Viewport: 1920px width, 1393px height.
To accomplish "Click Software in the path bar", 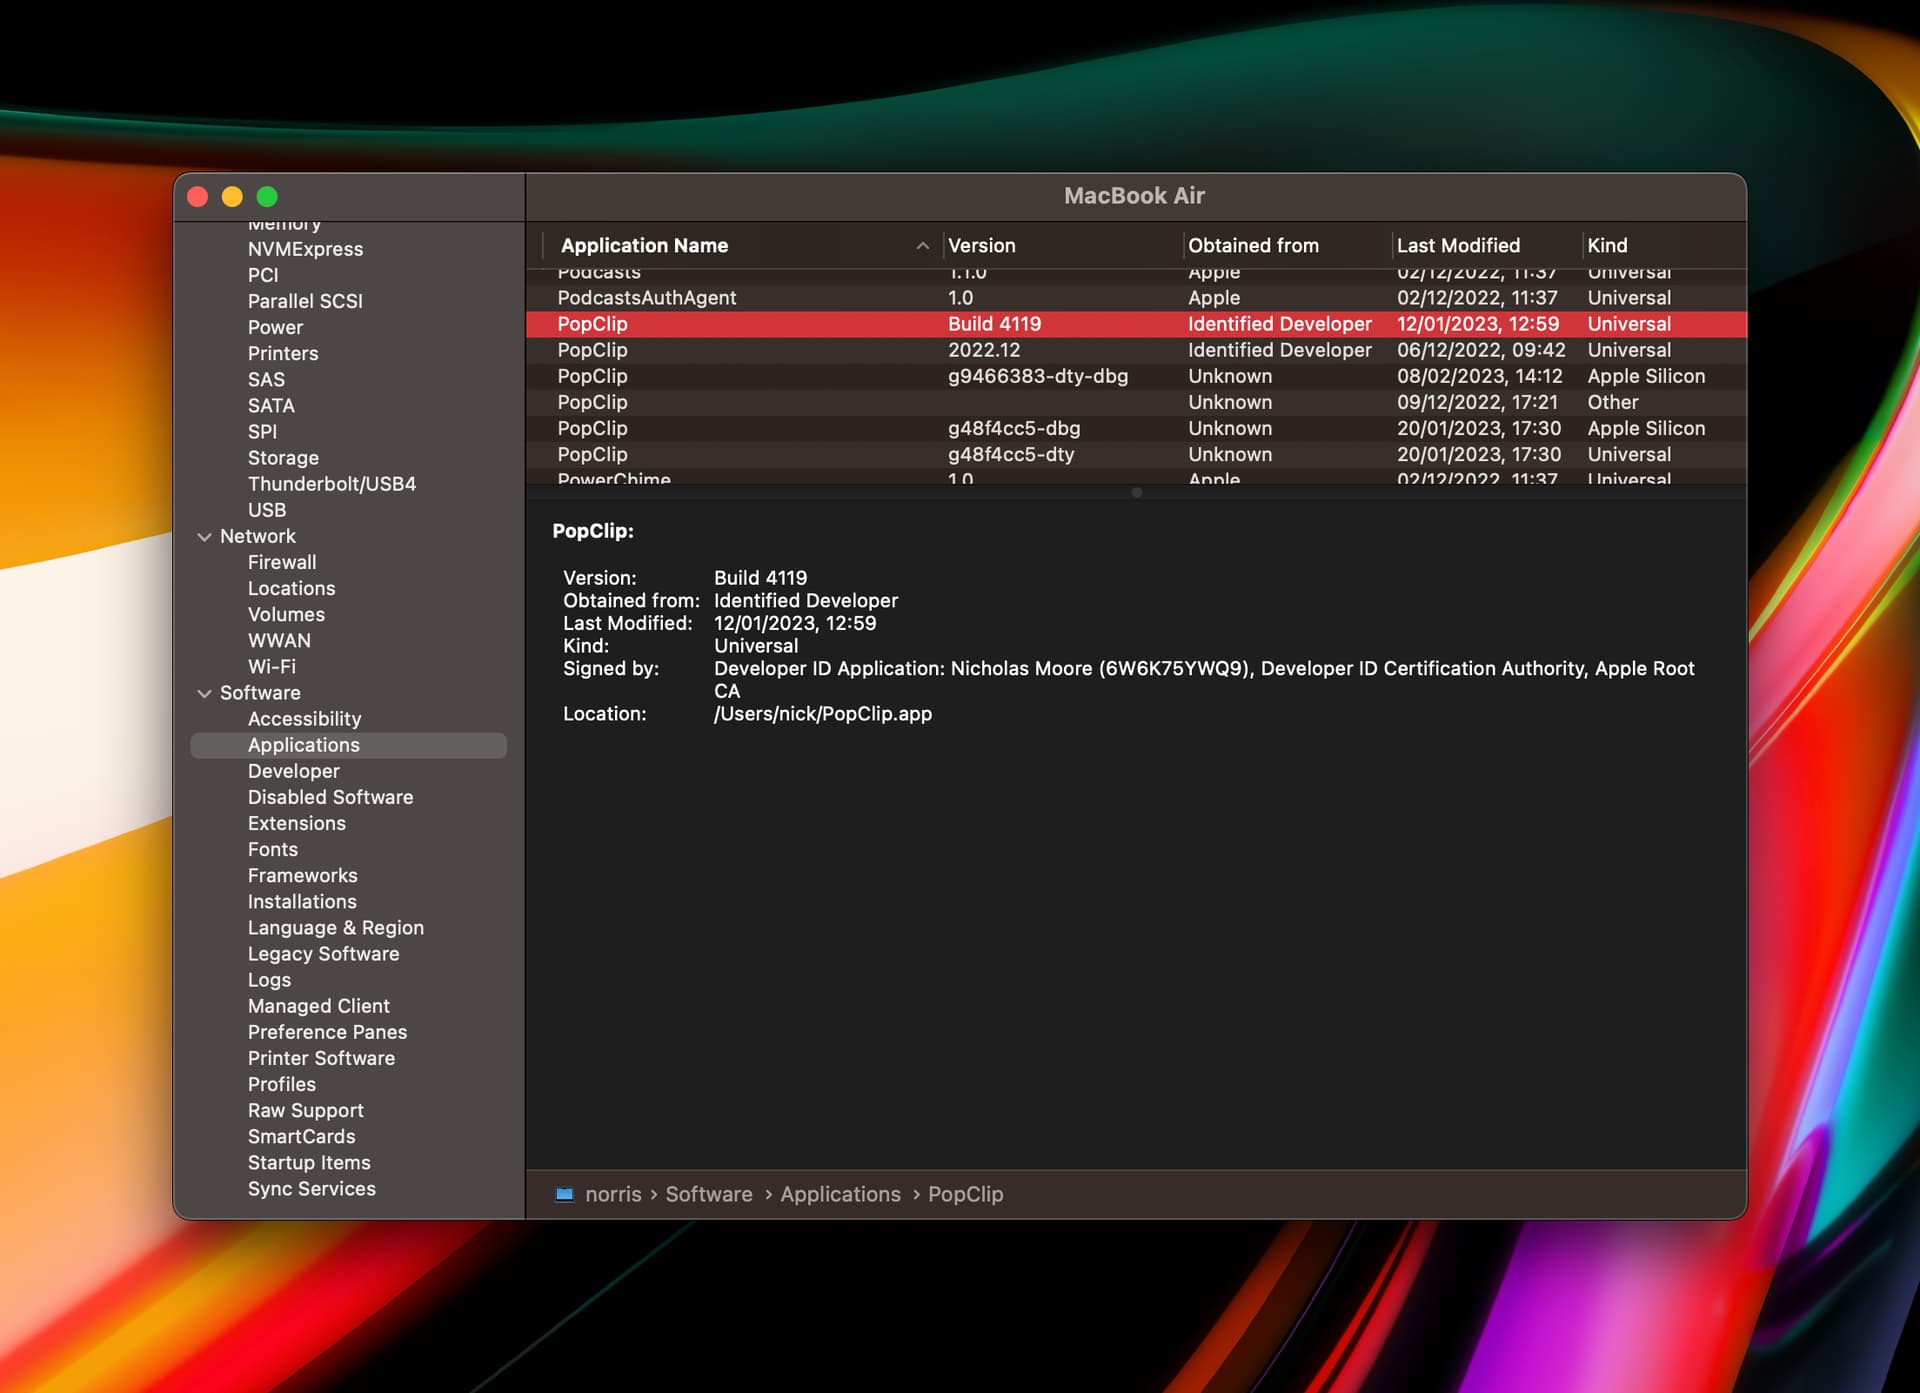I will pos(709,1194).
